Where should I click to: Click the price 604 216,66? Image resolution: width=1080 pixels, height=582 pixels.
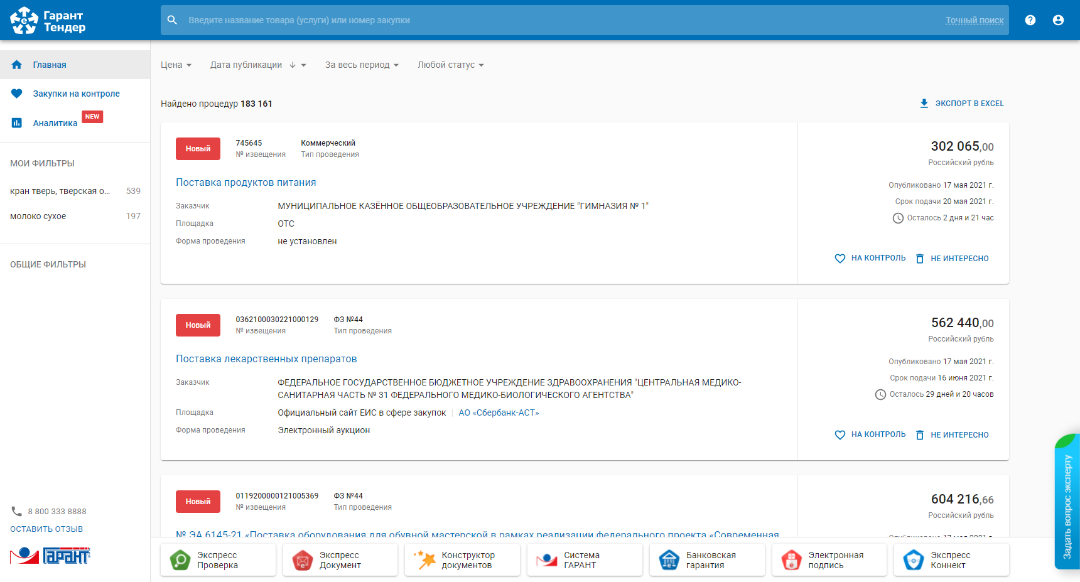962,499
